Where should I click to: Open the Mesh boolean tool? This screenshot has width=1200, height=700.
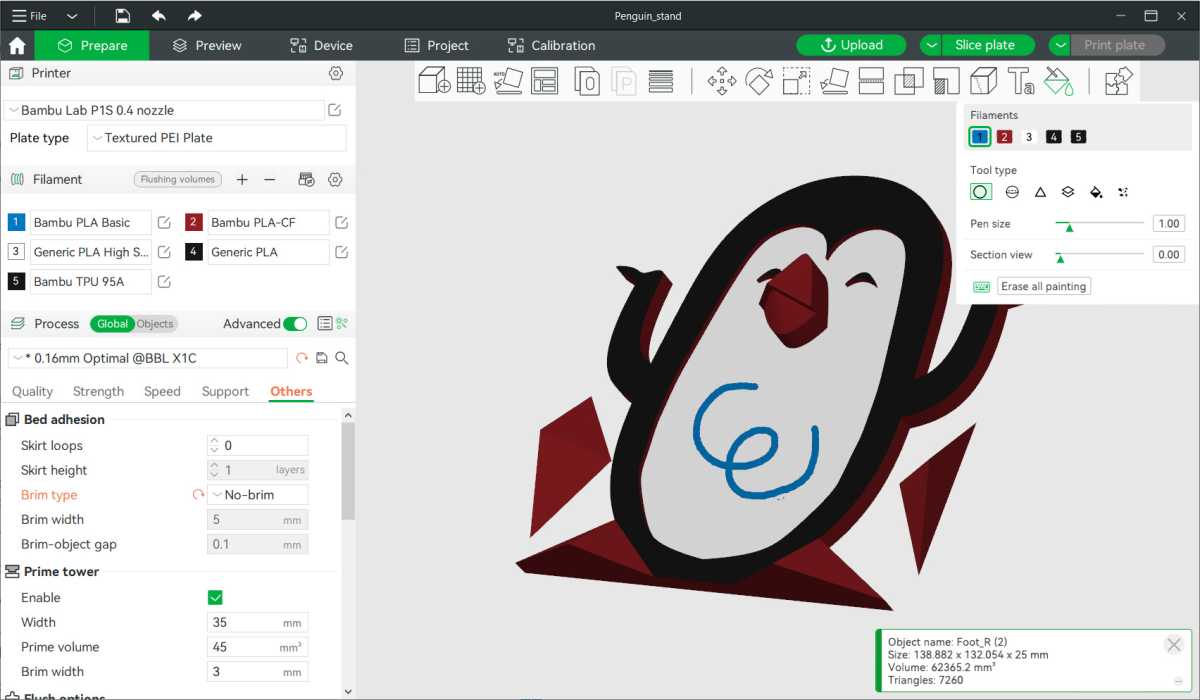pyautogui.click(x=909, y=81)
